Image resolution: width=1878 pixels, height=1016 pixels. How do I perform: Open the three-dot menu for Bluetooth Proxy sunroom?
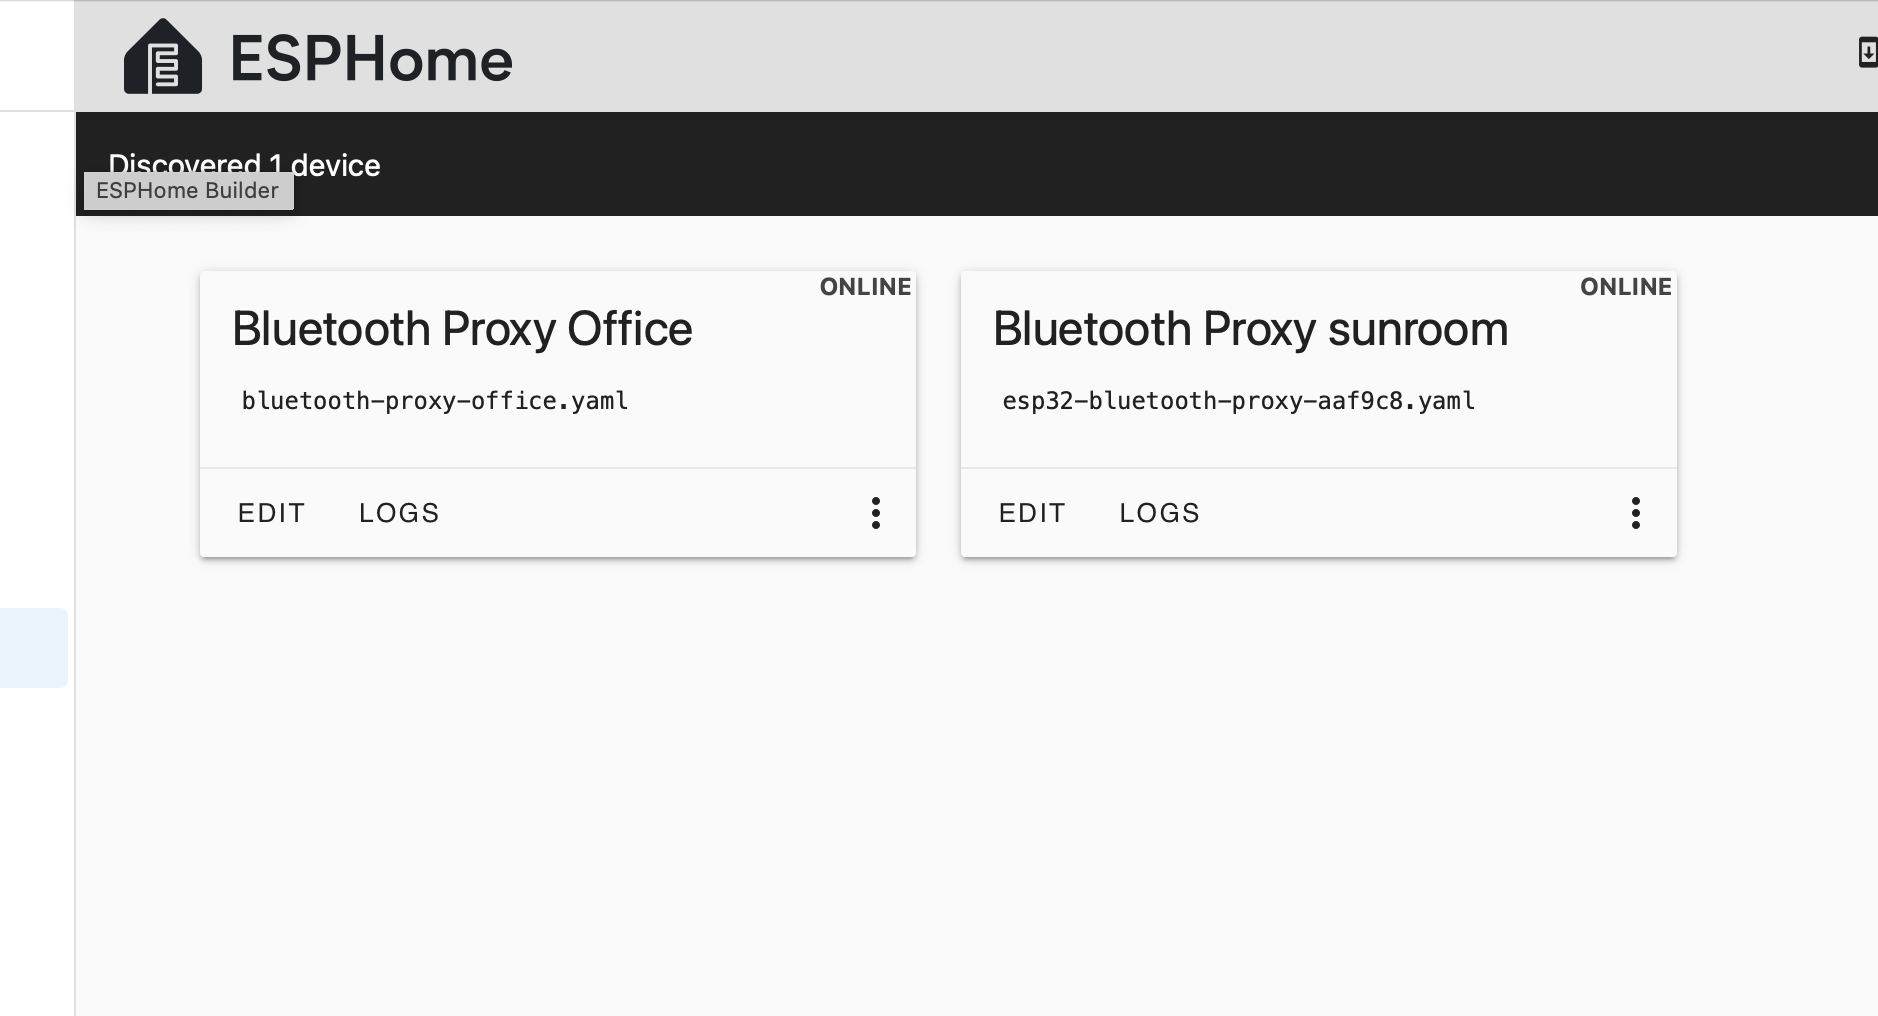1635,513
